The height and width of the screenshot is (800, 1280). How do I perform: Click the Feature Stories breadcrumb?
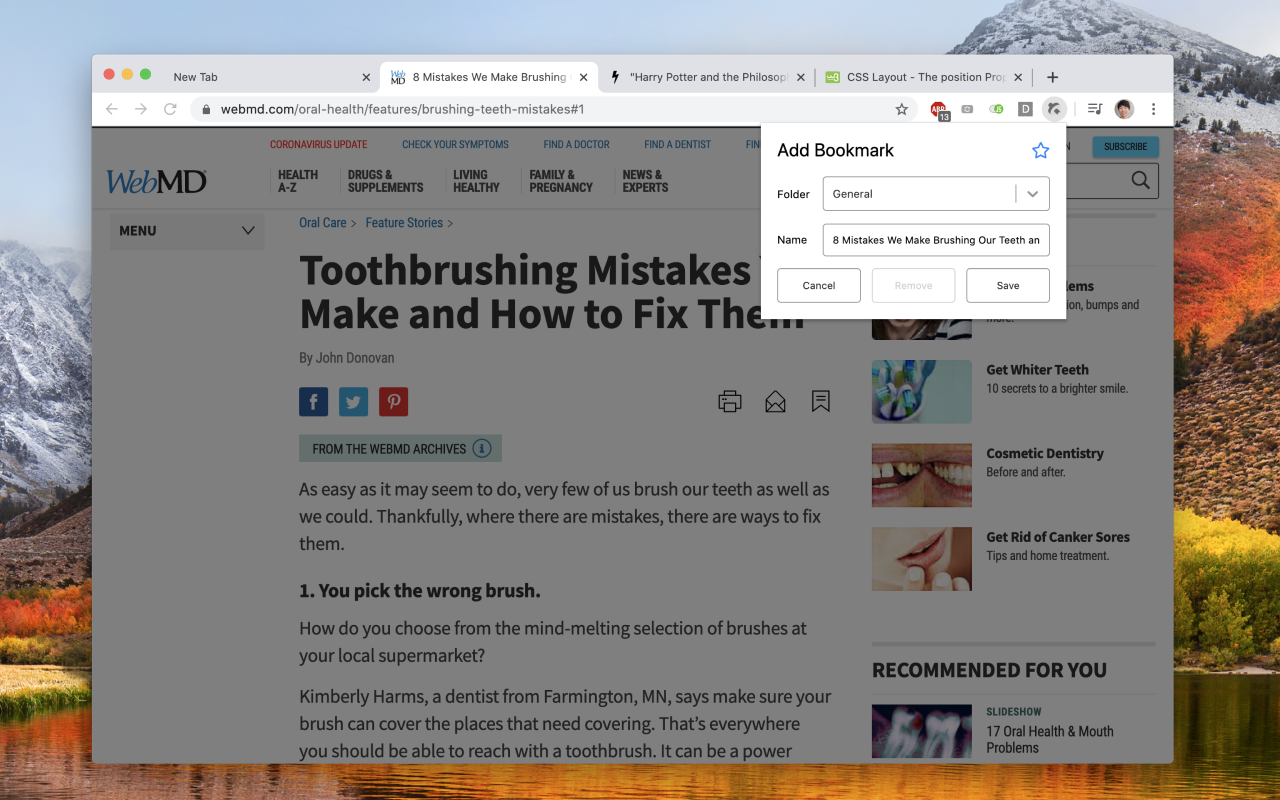tap(404, 223)
